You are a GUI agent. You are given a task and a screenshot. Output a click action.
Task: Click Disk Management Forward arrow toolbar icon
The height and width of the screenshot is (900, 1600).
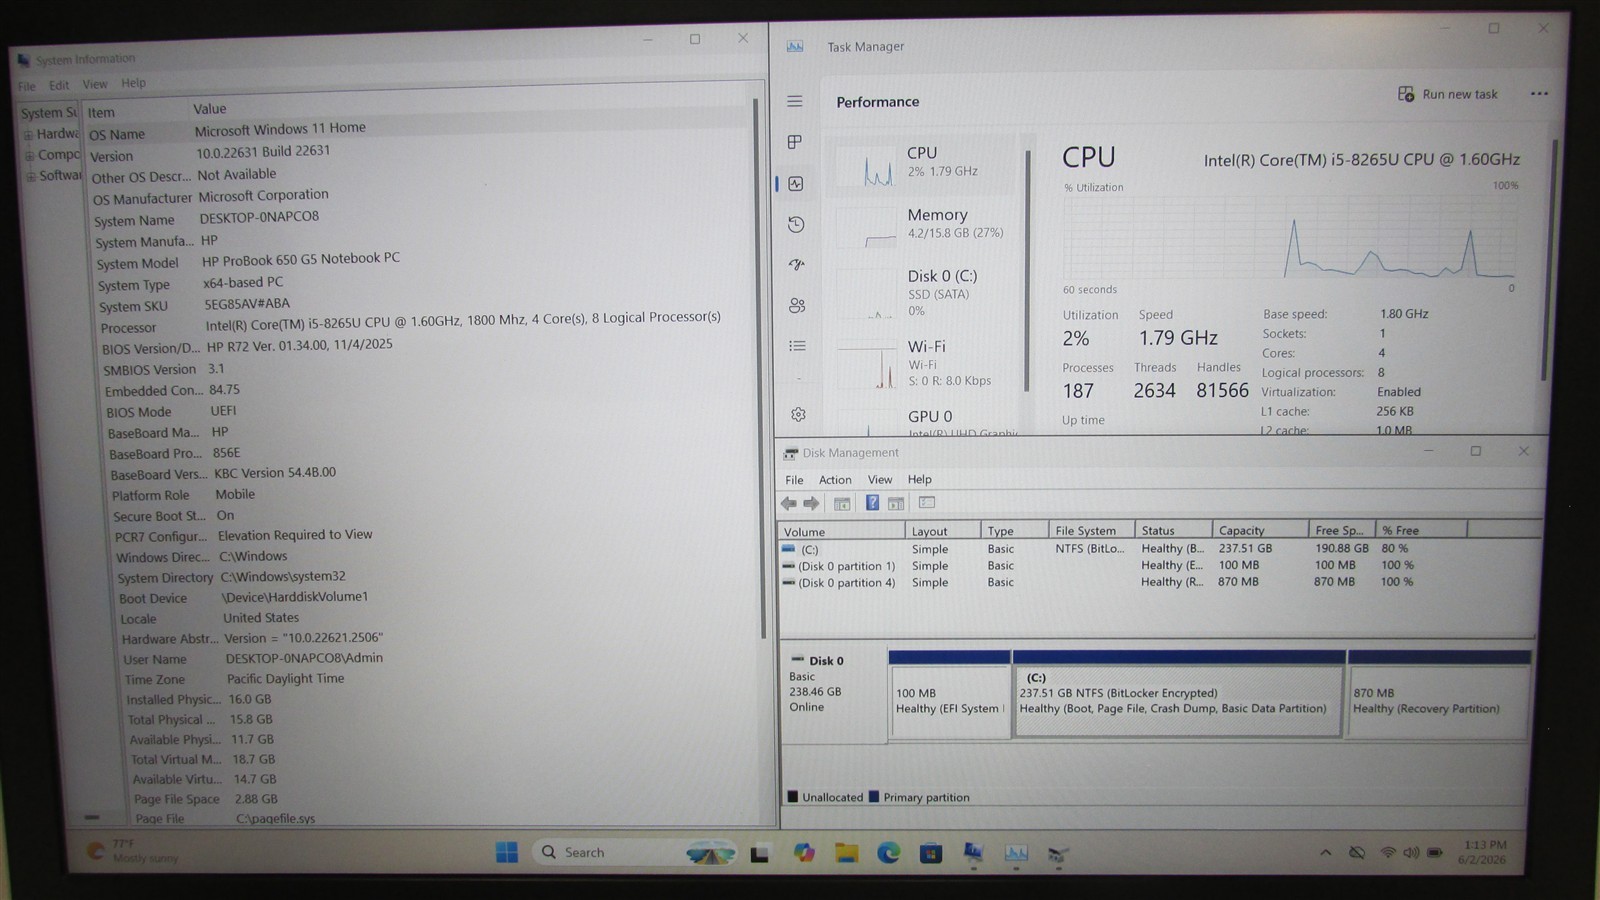(812, 503)
